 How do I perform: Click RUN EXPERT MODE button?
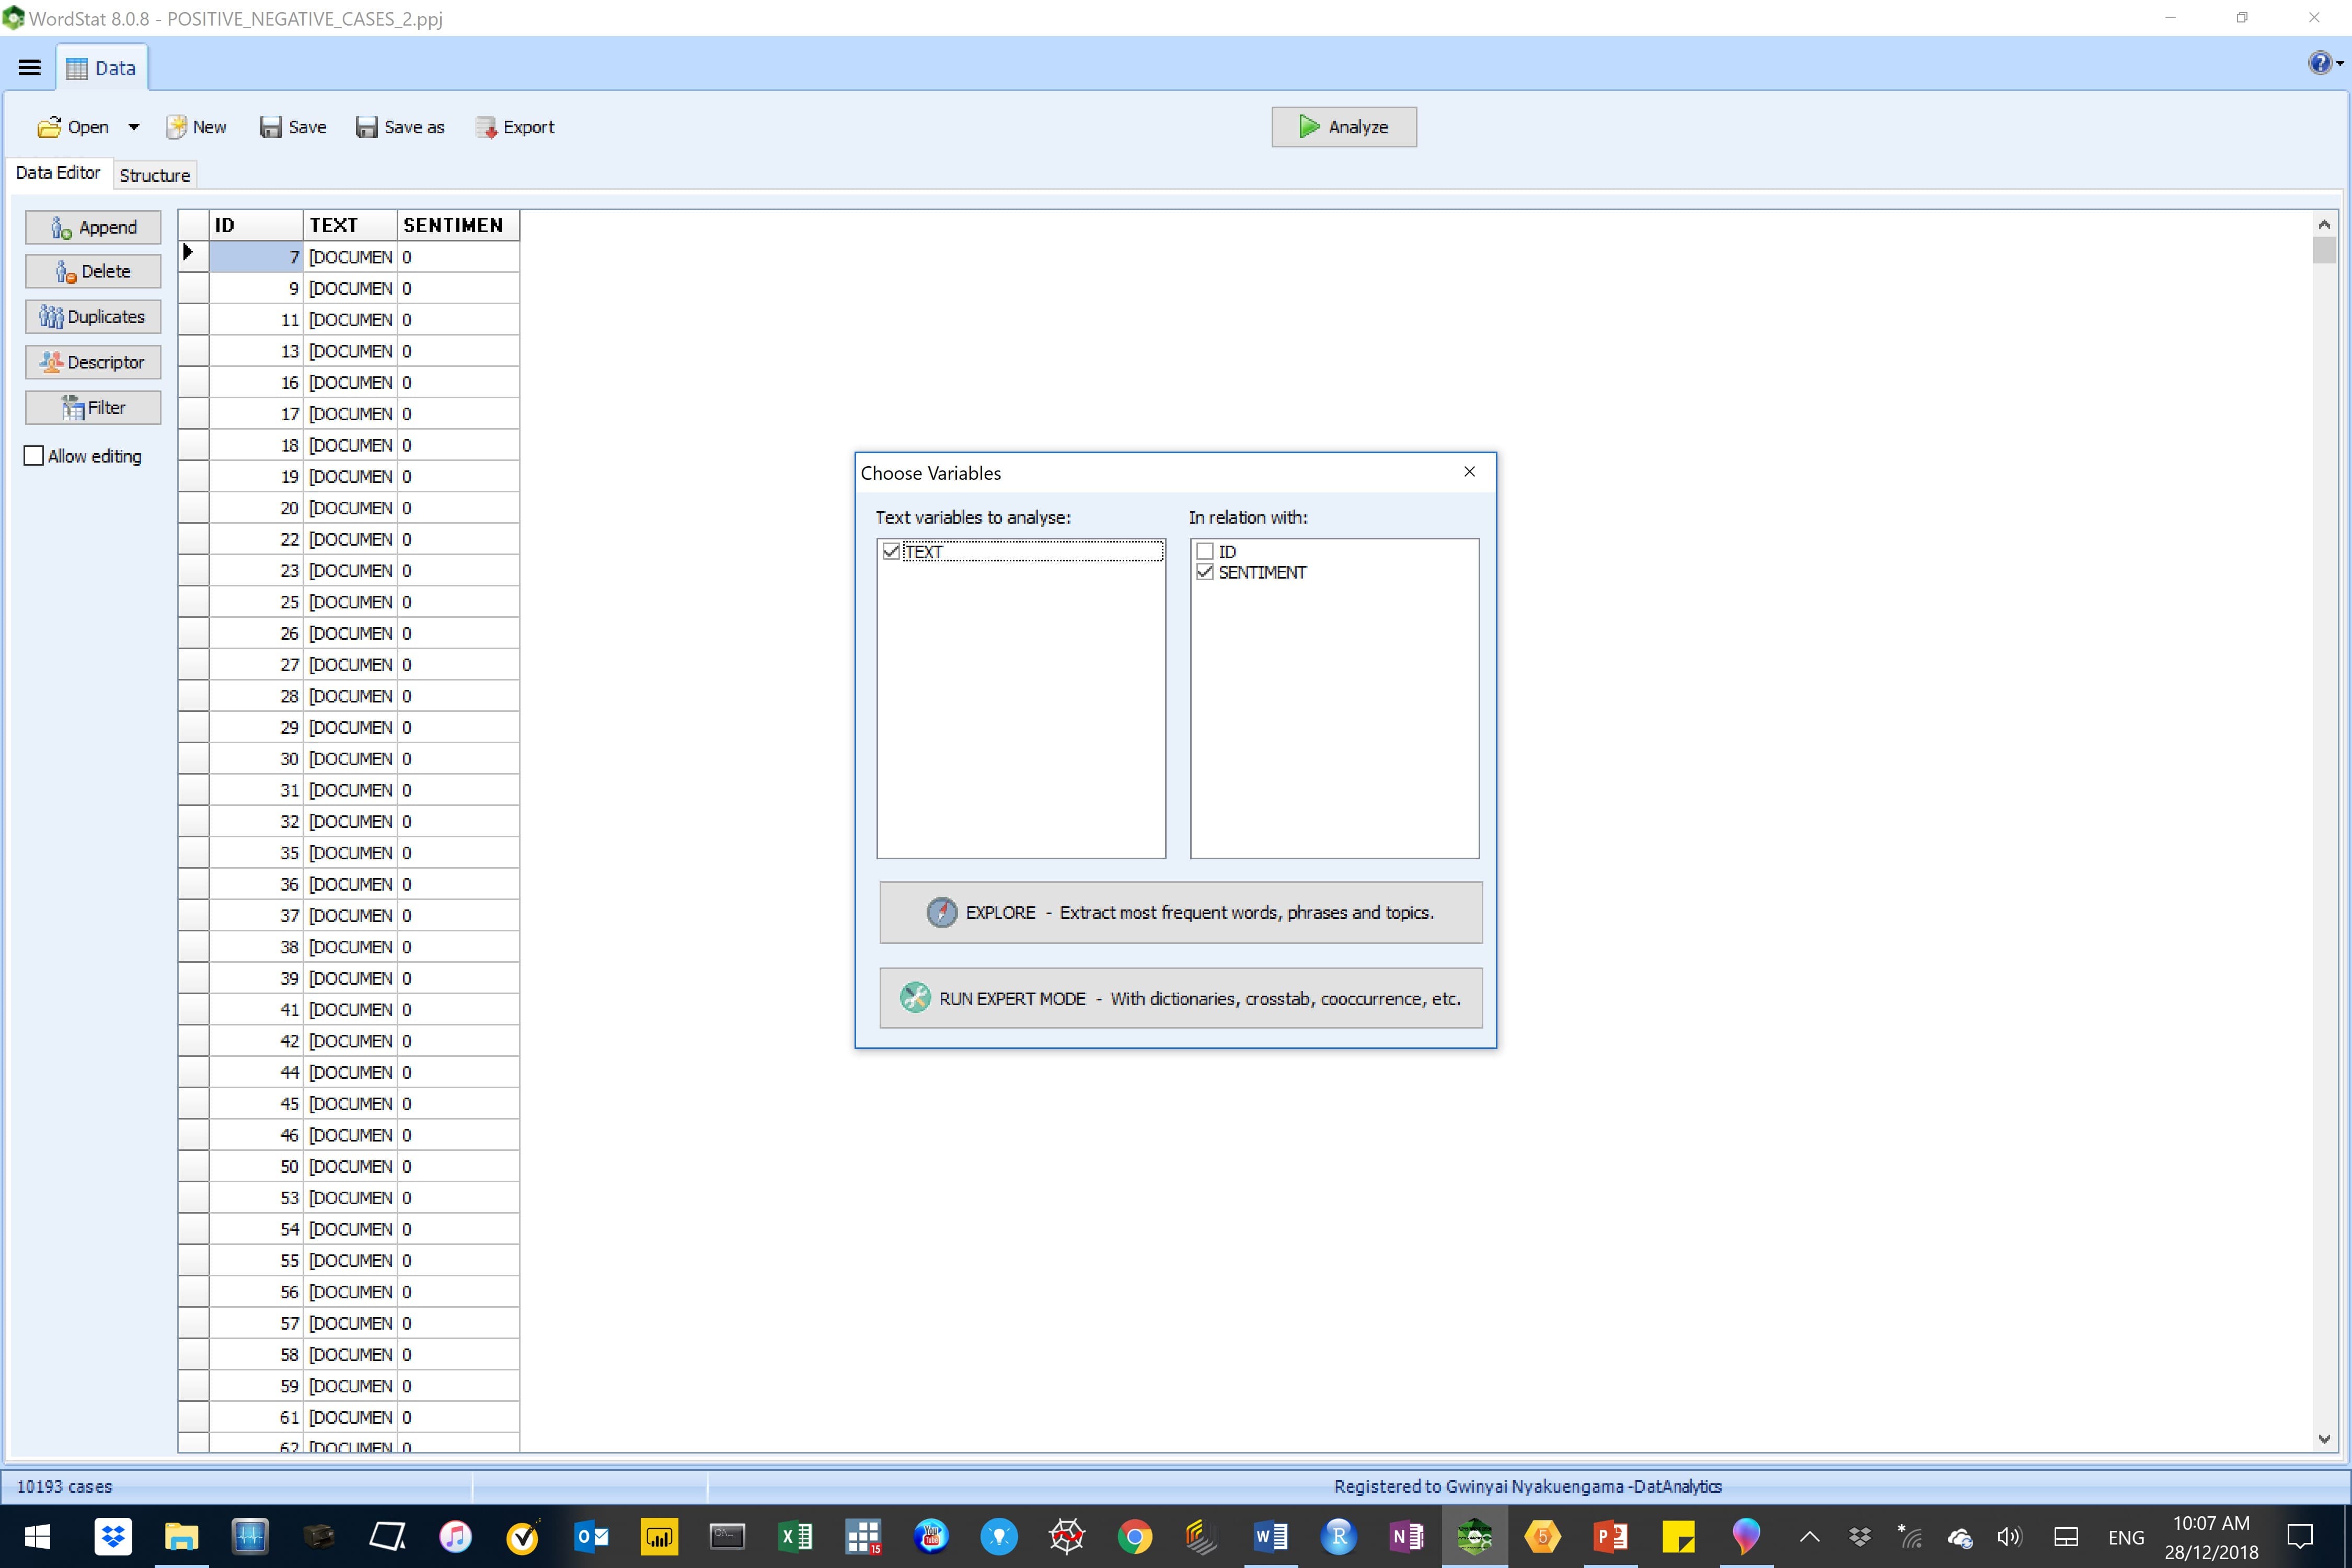click(x=1180, y=998)
